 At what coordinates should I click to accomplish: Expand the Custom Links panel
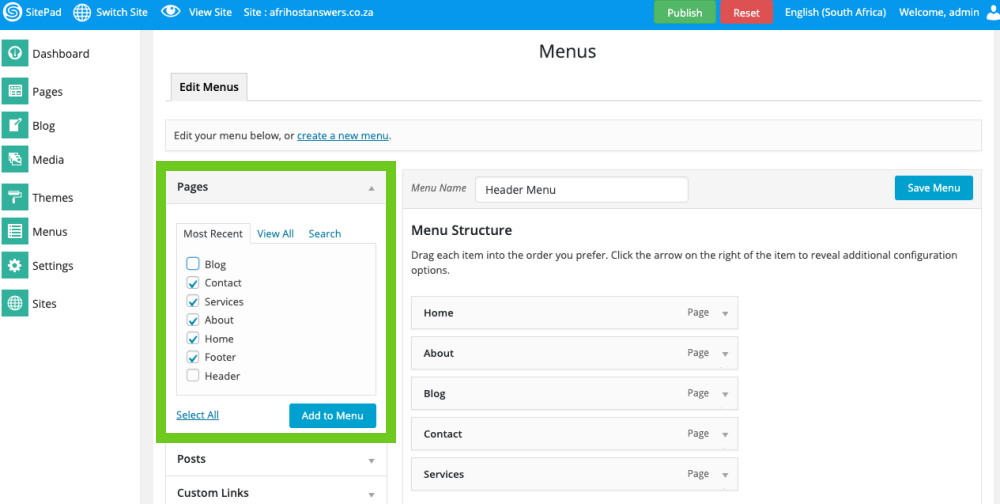pos(371,494)
